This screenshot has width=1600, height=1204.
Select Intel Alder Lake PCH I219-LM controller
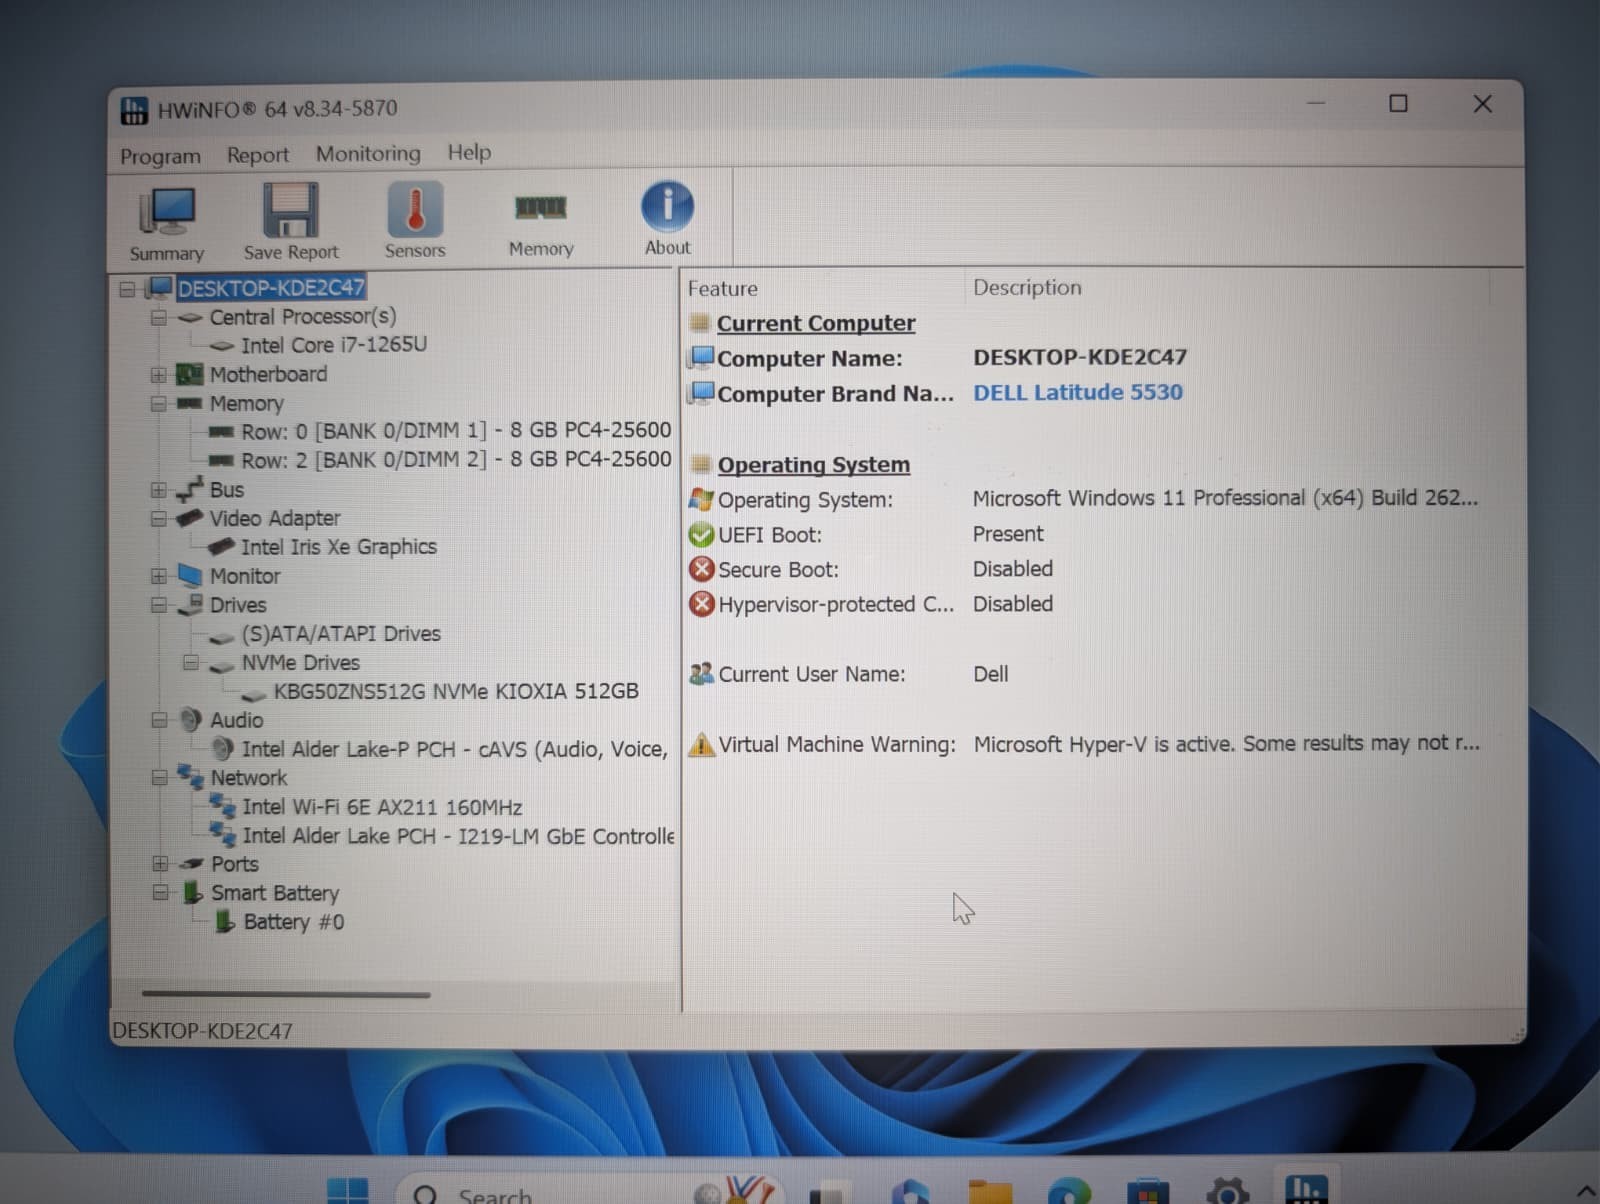pyautogui.click(x=458, y=836)
